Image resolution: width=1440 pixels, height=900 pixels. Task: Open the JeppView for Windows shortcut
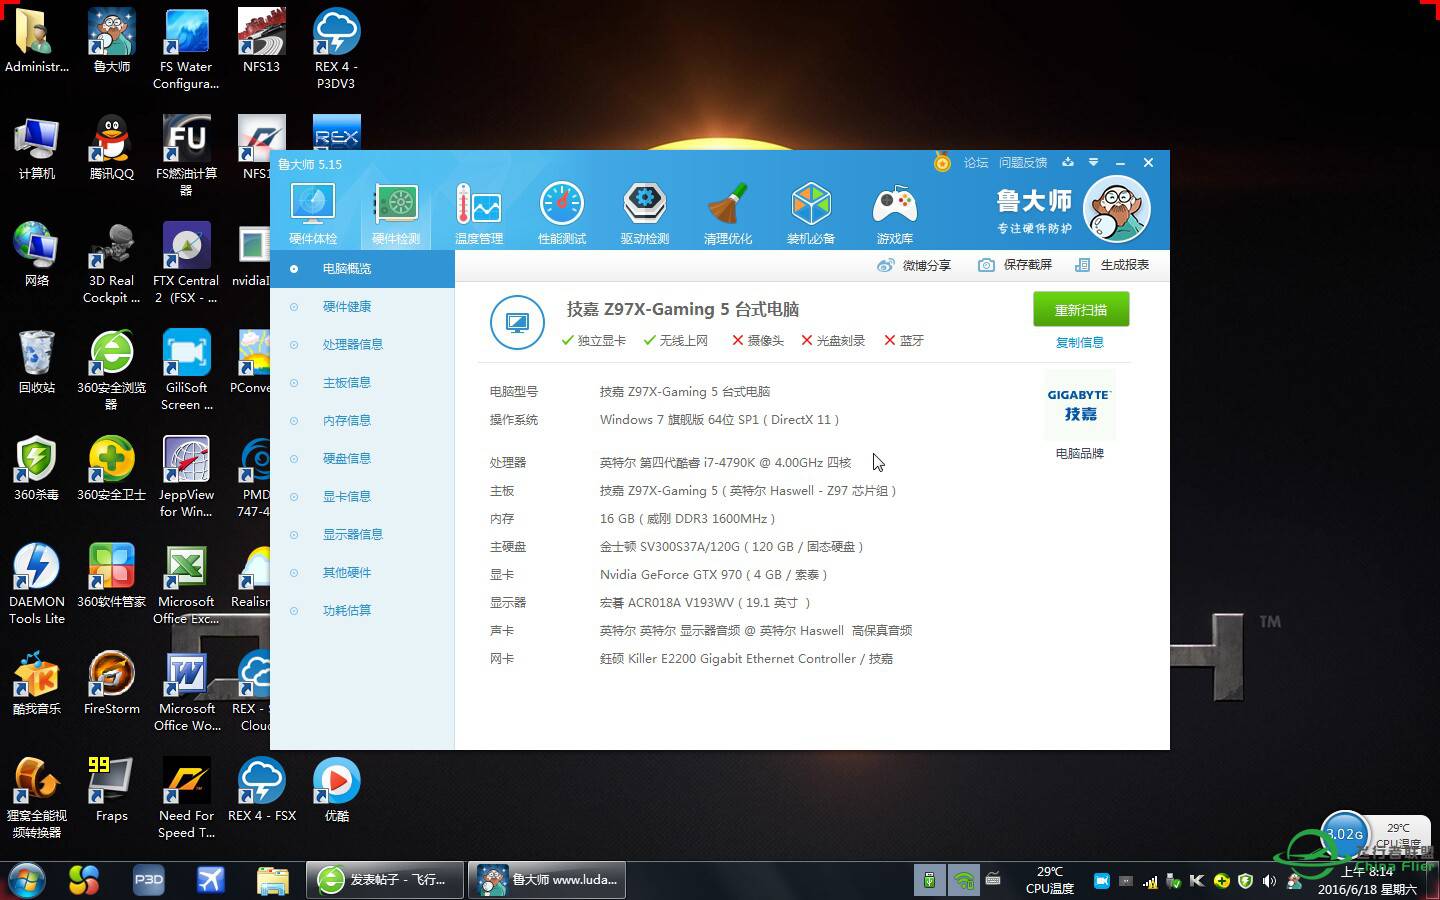(186, 477)
